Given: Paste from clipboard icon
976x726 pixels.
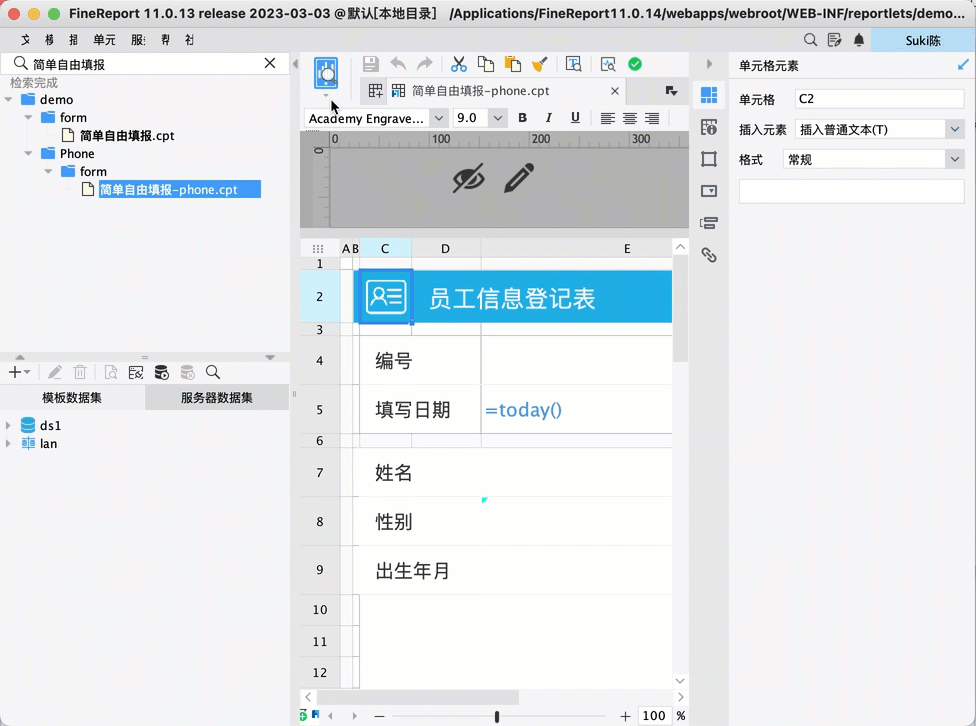Looking at the screenshot, I should [512, 64].
